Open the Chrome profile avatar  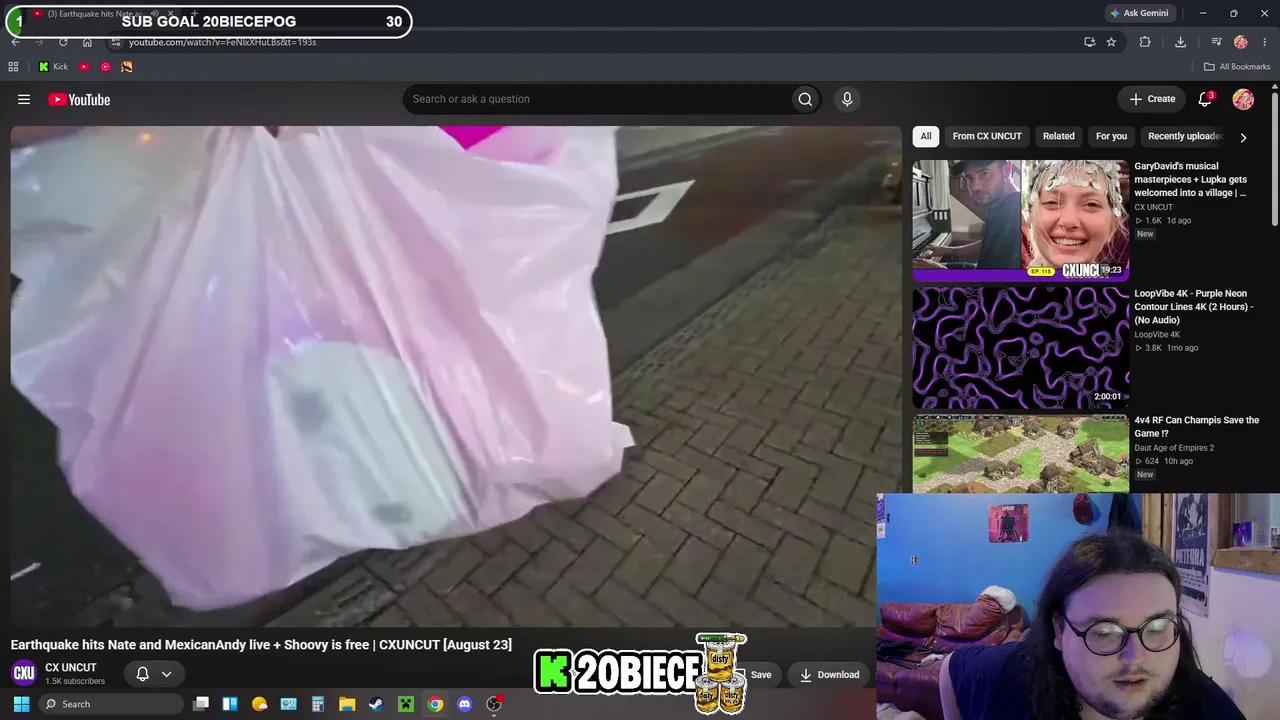1241,42
